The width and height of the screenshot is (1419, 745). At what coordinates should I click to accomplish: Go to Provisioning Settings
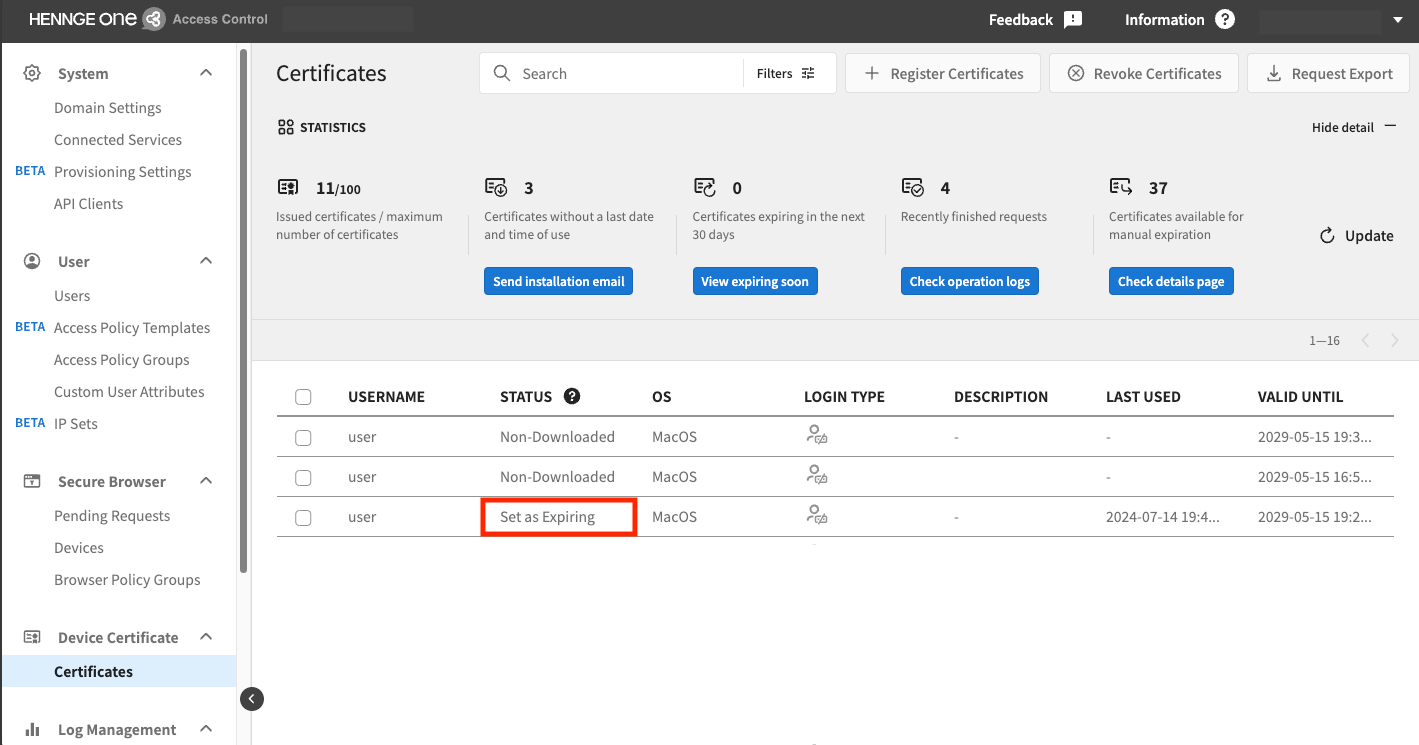click(x=123, y=172)
